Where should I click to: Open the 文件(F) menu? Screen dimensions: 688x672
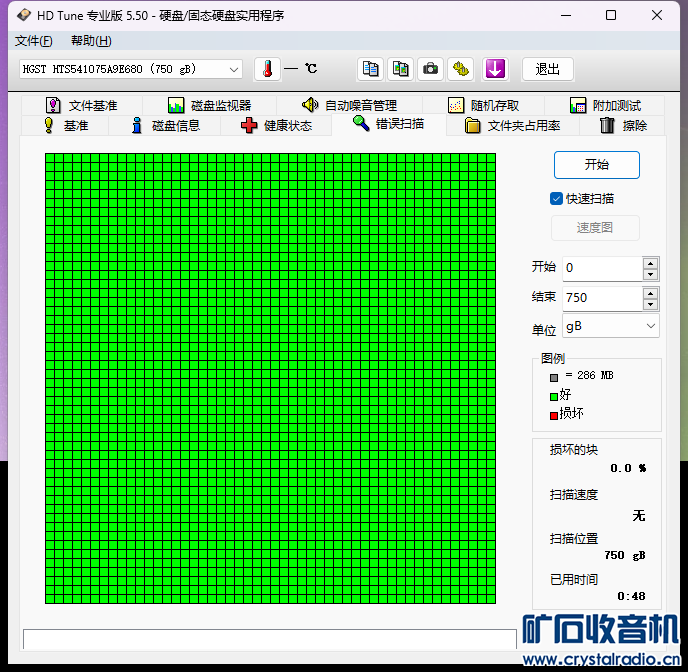33,41
